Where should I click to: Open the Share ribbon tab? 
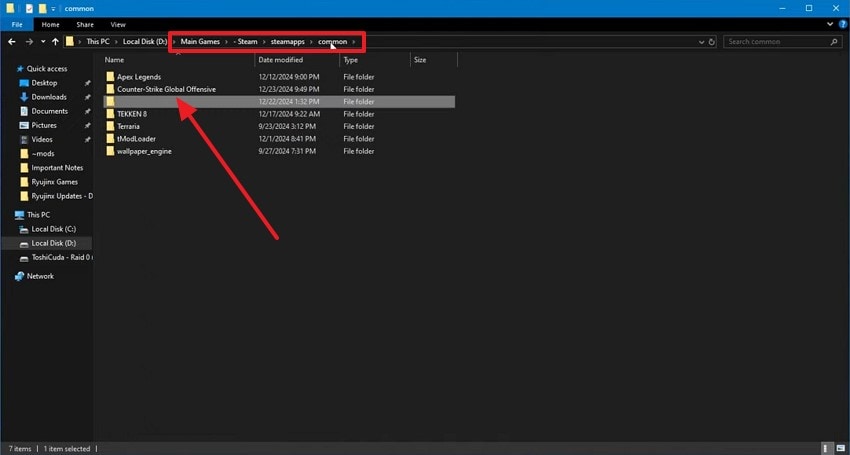tap(85, 24)
